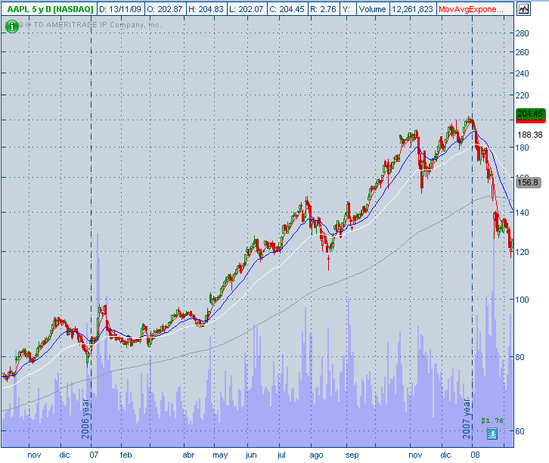
Task: Click the 60 price axis label
Action: coord(520,431)
